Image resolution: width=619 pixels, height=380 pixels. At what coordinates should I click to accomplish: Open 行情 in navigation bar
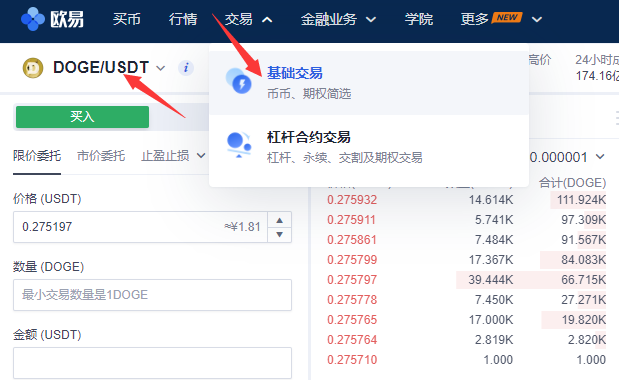[x=183, y=19]
